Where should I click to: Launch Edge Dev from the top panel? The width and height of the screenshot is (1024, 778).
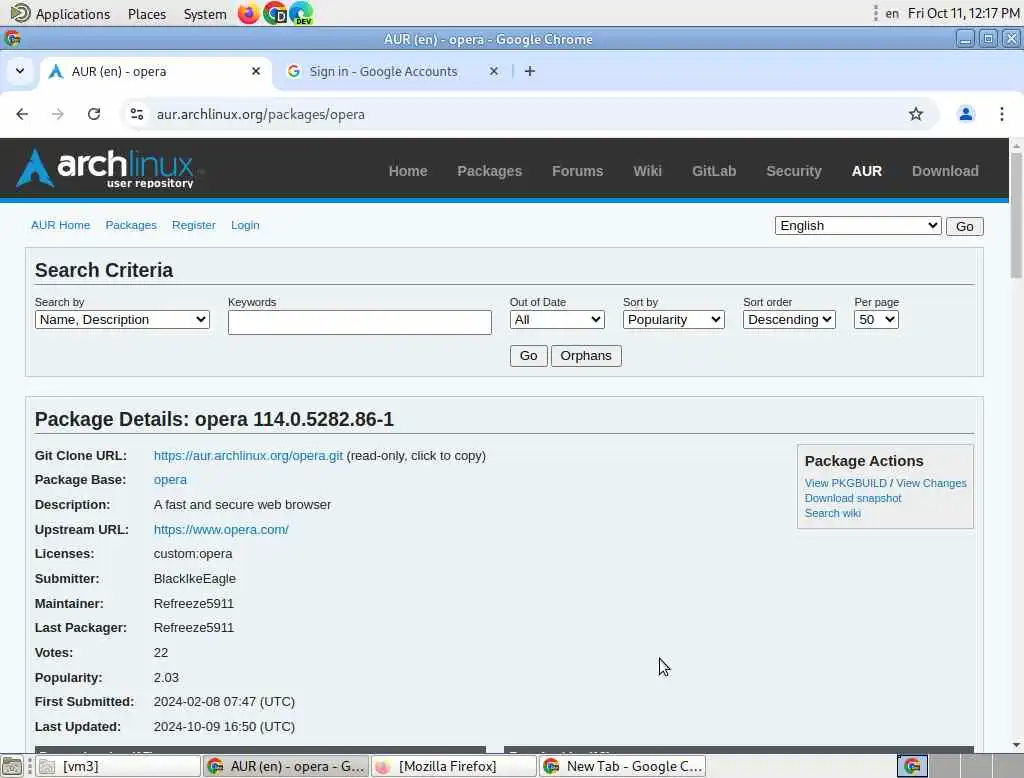tap(301, 13)
